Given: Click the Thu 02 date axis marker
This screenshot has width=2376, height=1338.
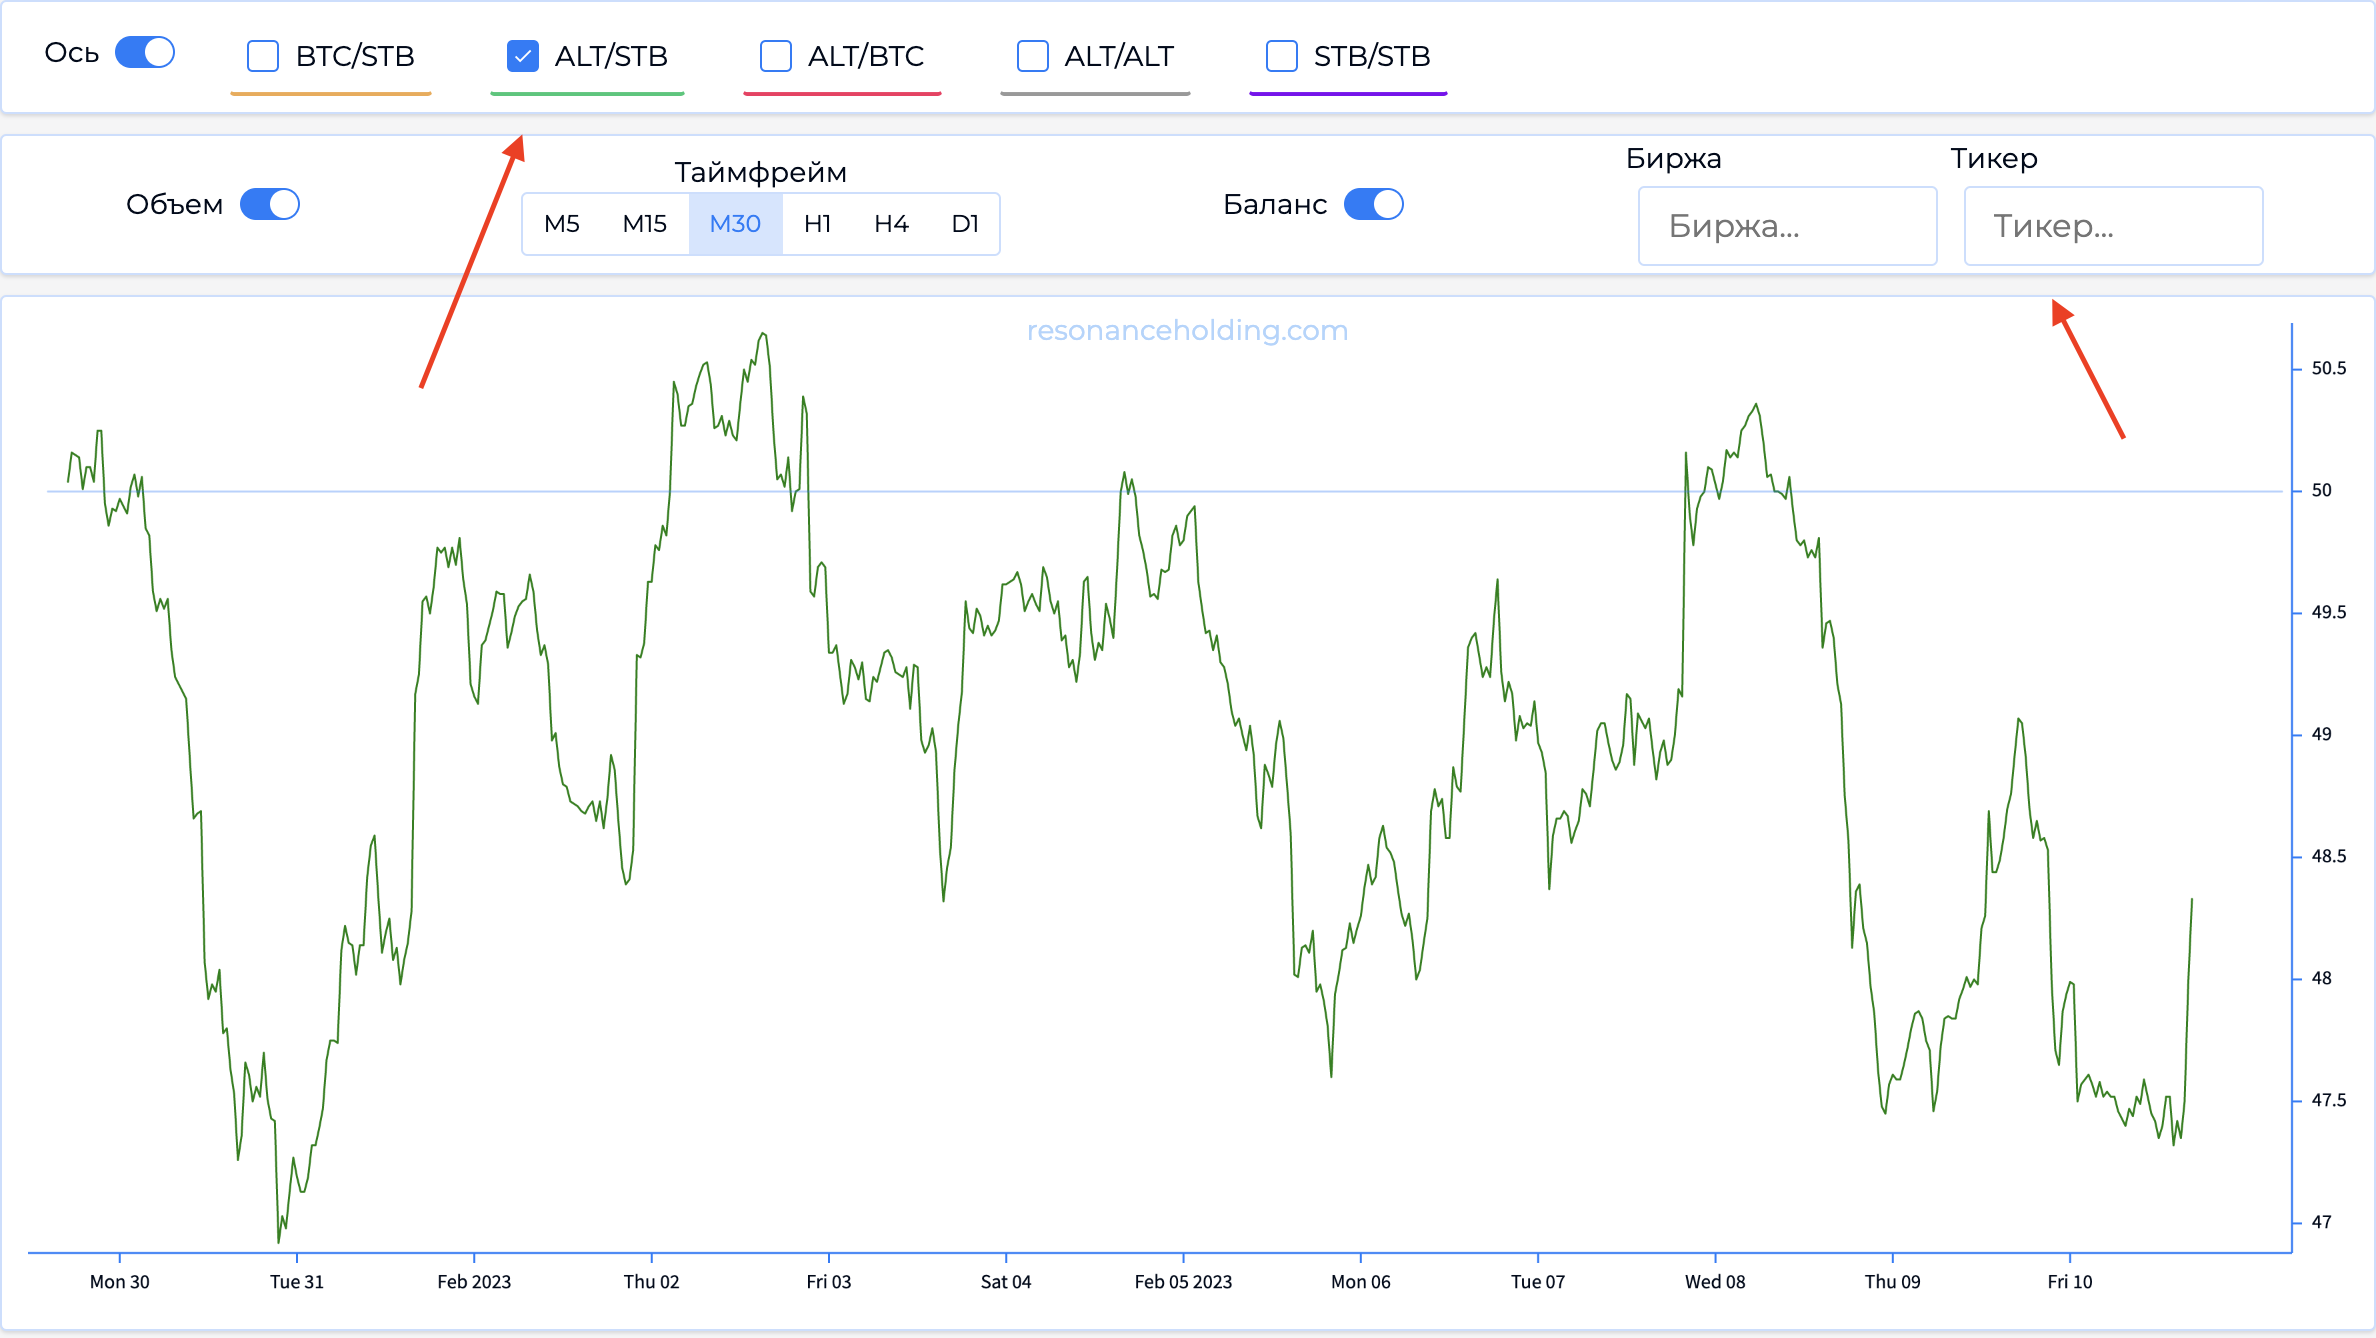Looking at the screenshot, I should click(x=651, y=1281).
